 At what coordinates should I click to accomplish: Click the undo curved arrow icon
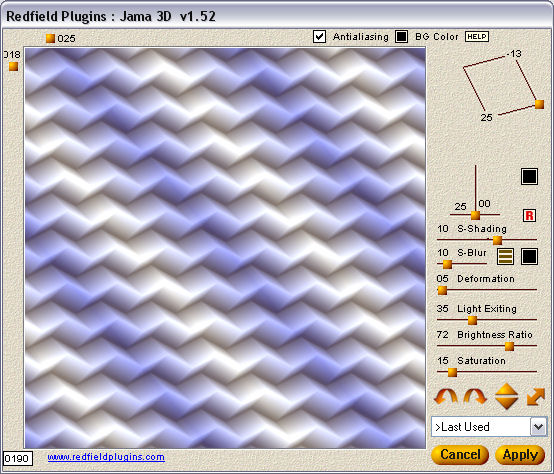click(x=446, y=397)
